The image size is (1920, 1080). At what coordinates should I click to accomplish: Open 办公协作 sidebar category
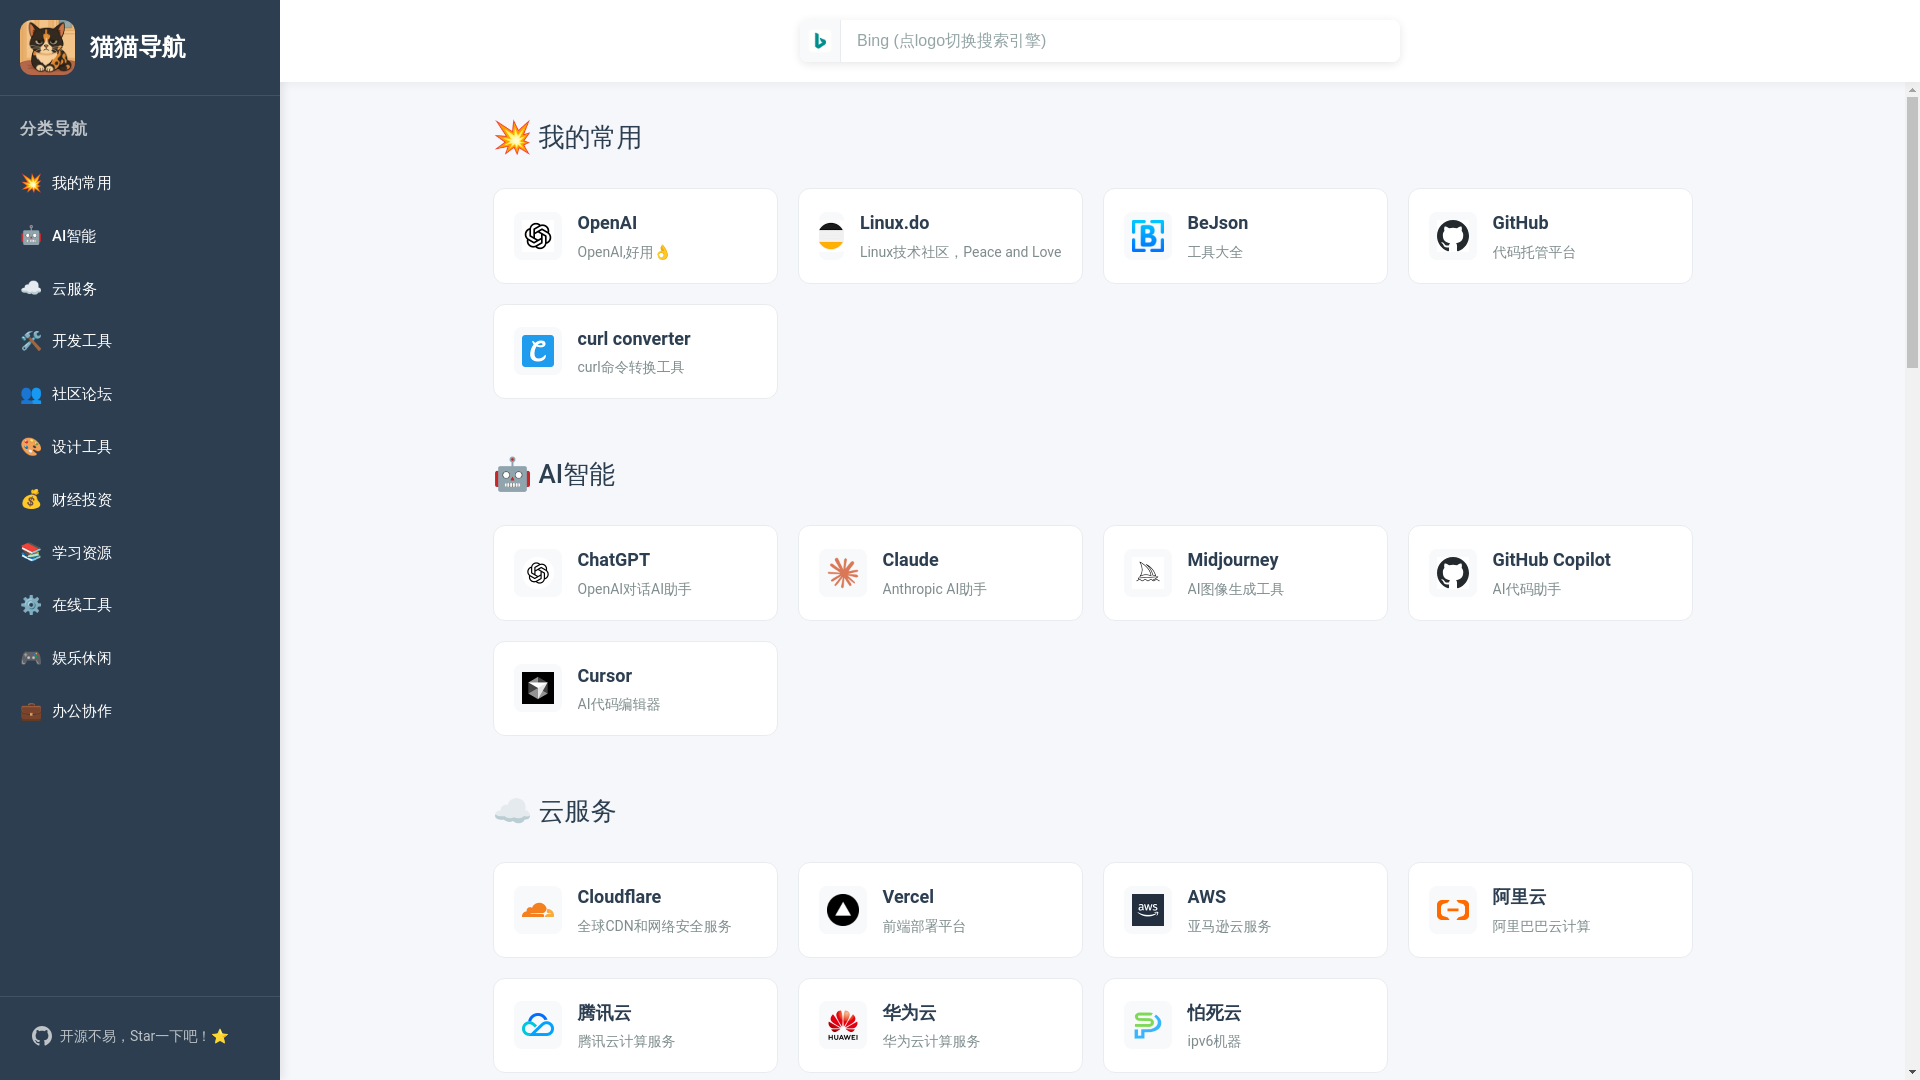pos(140,711)
